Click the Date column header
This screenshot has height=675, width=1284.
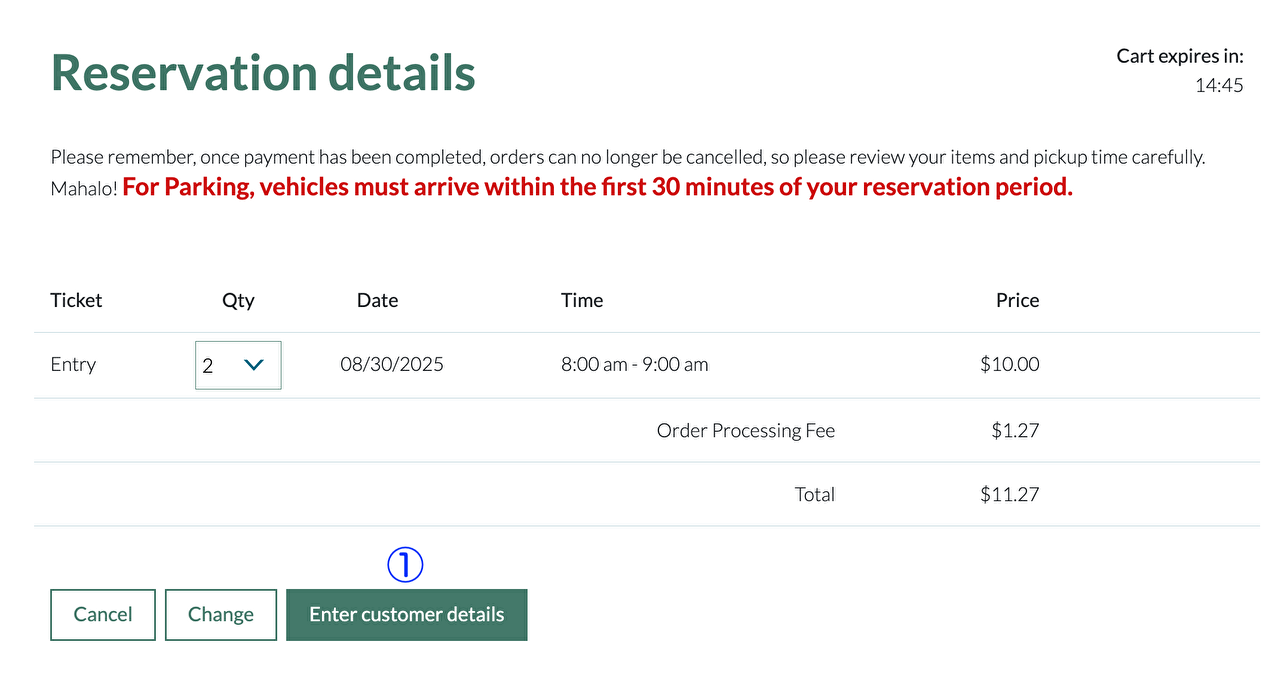(377, 300)
